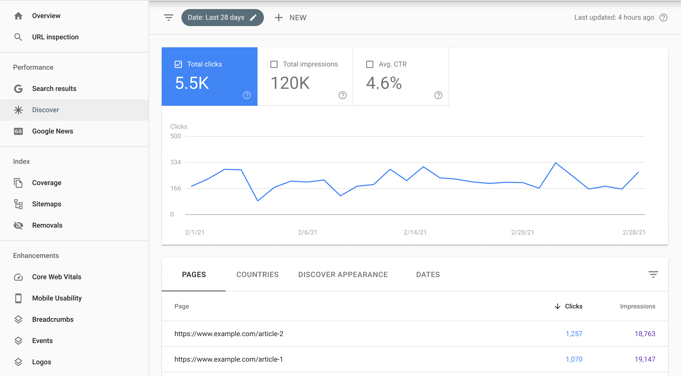Click the Logos layers icon

tap(18, 362)
